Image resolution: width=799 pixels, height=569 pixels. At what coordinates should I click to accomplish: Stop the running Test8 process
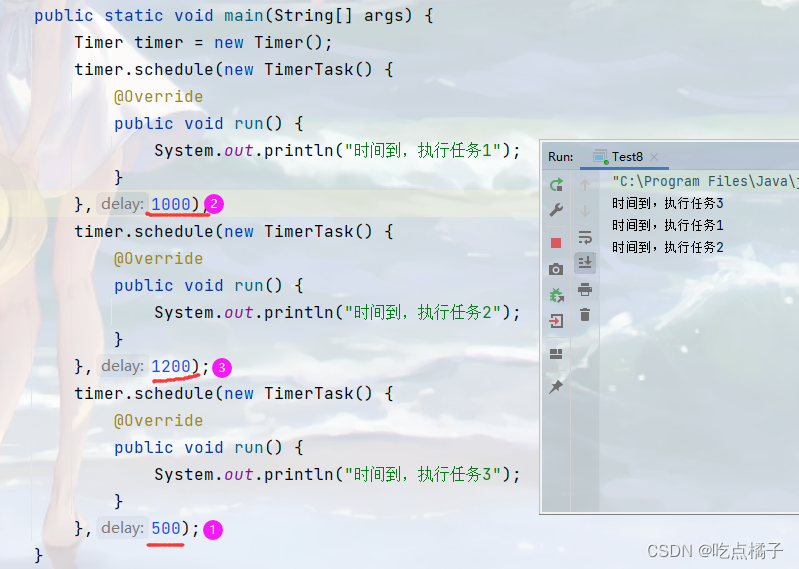[556, 243]
